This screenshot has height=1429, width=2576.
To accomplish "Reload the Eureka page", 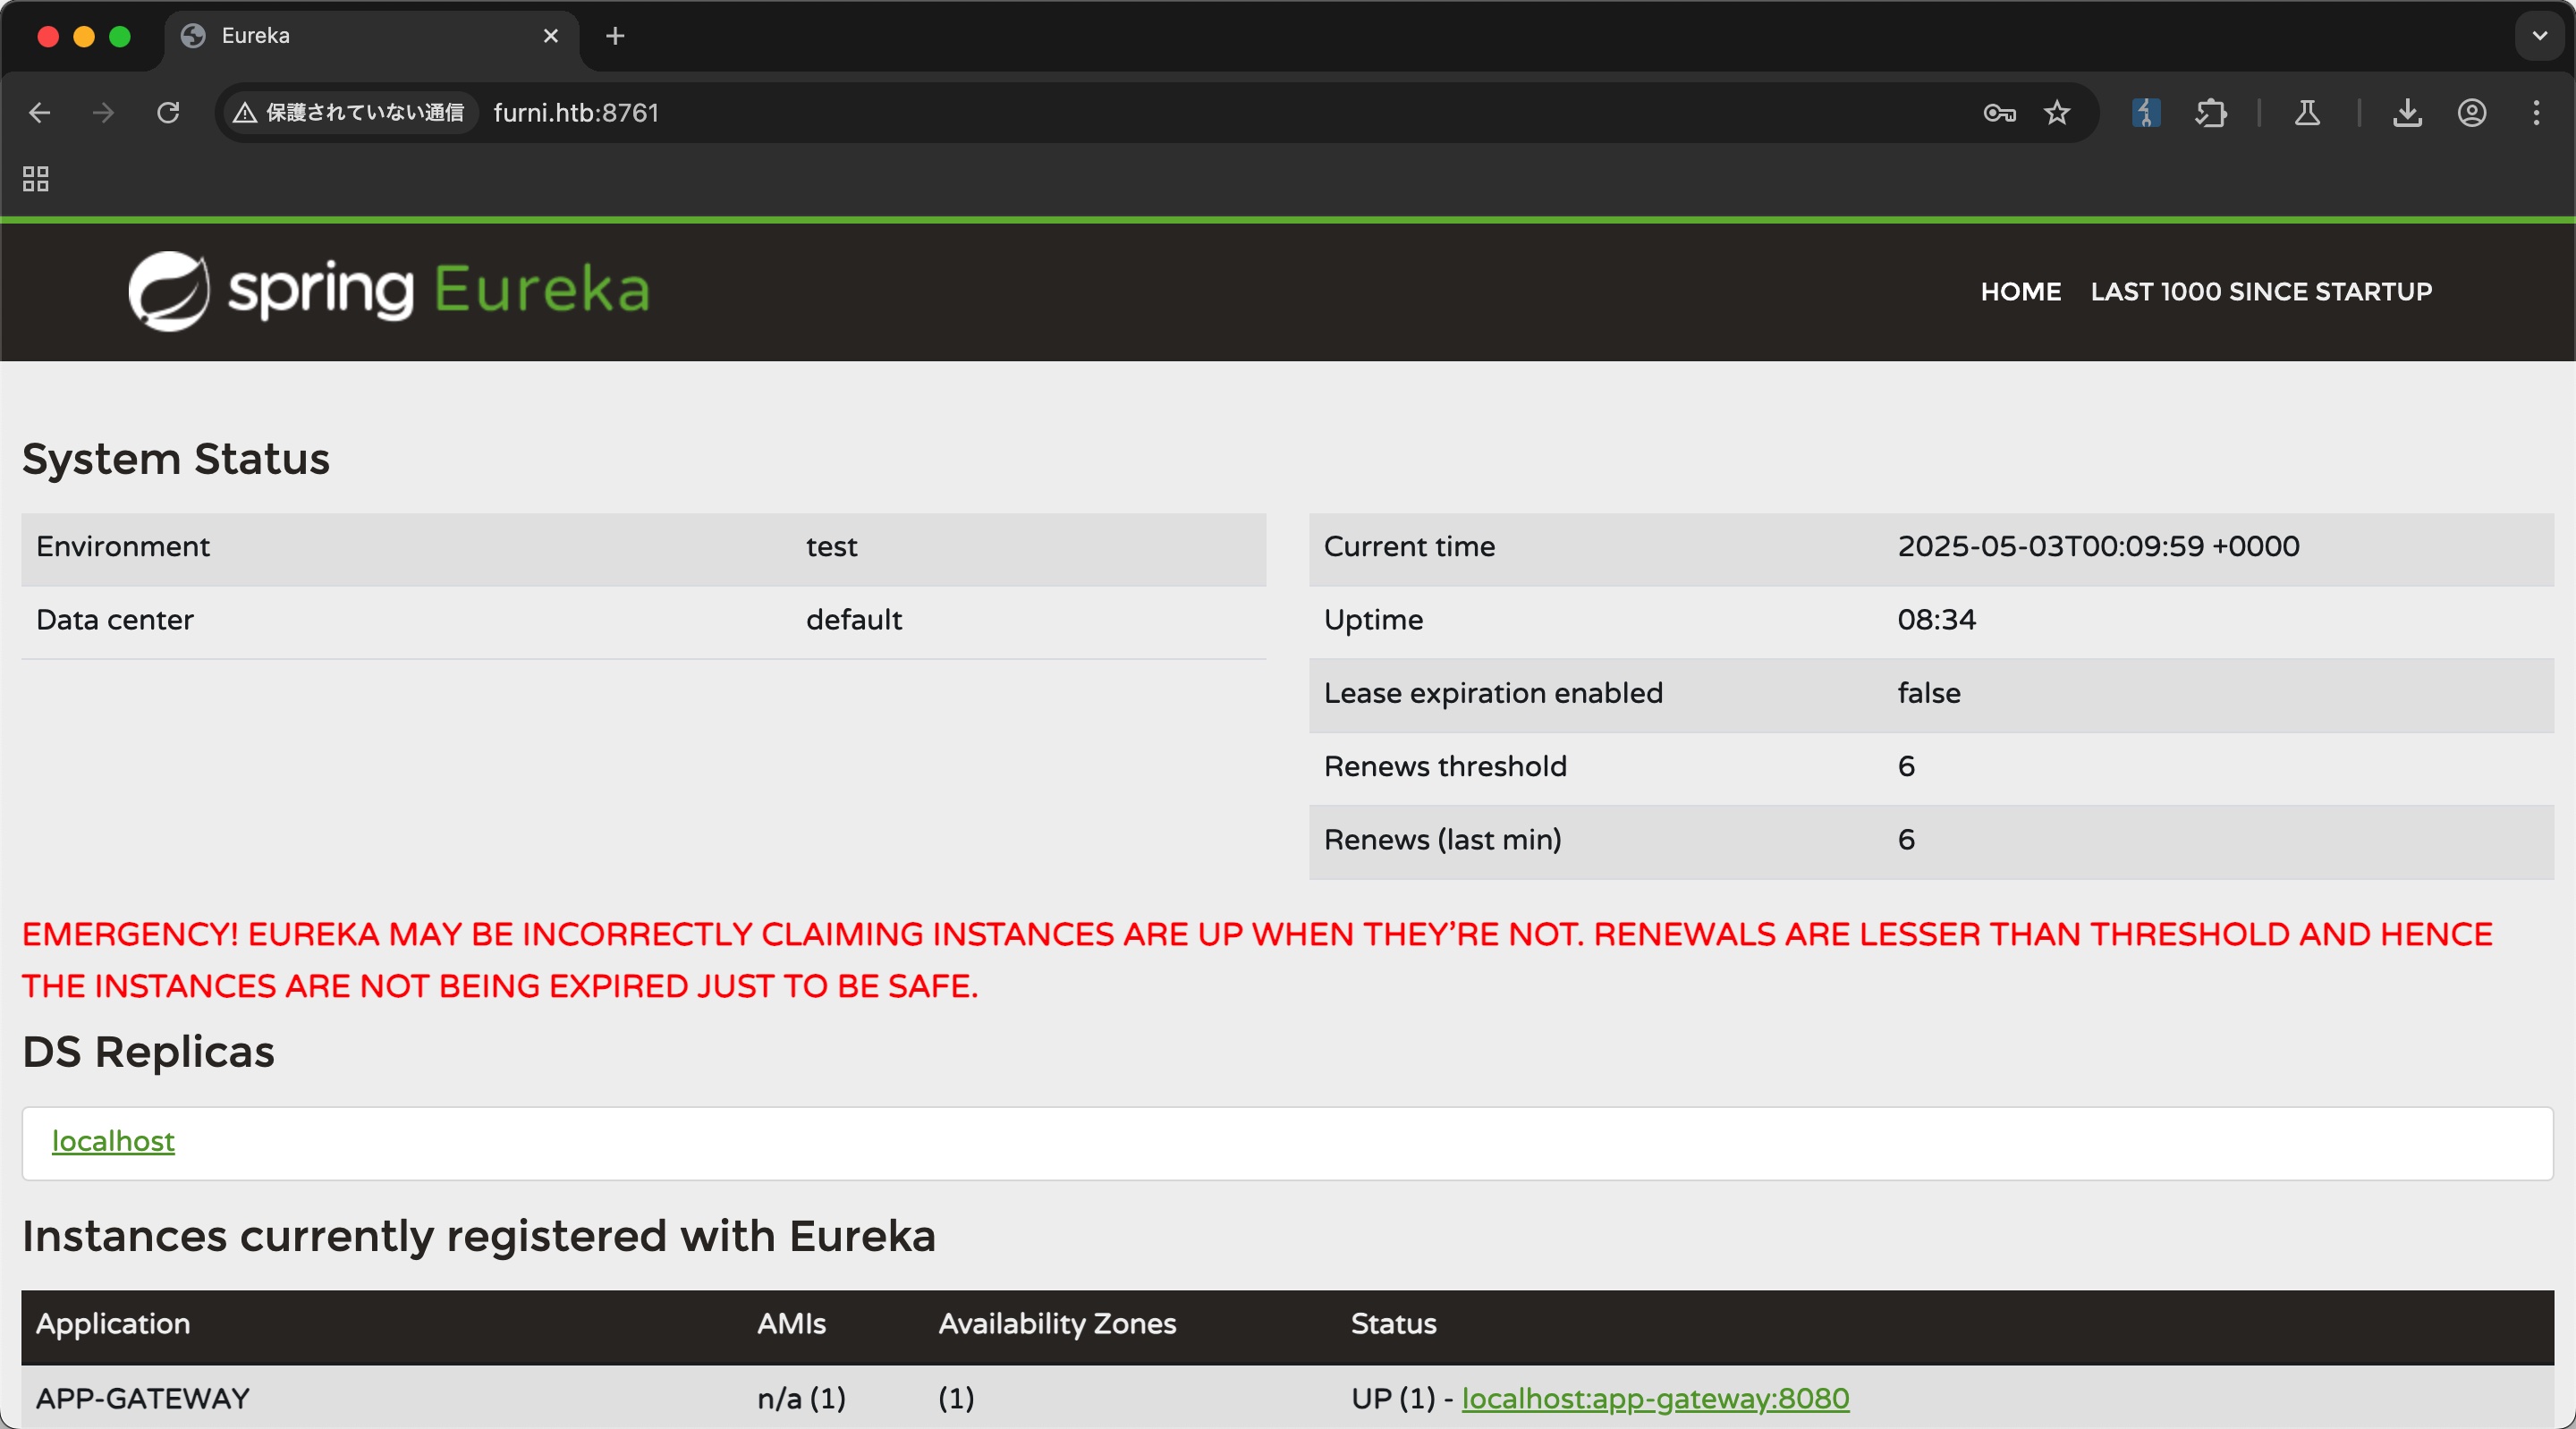I will tap(168, 113).
